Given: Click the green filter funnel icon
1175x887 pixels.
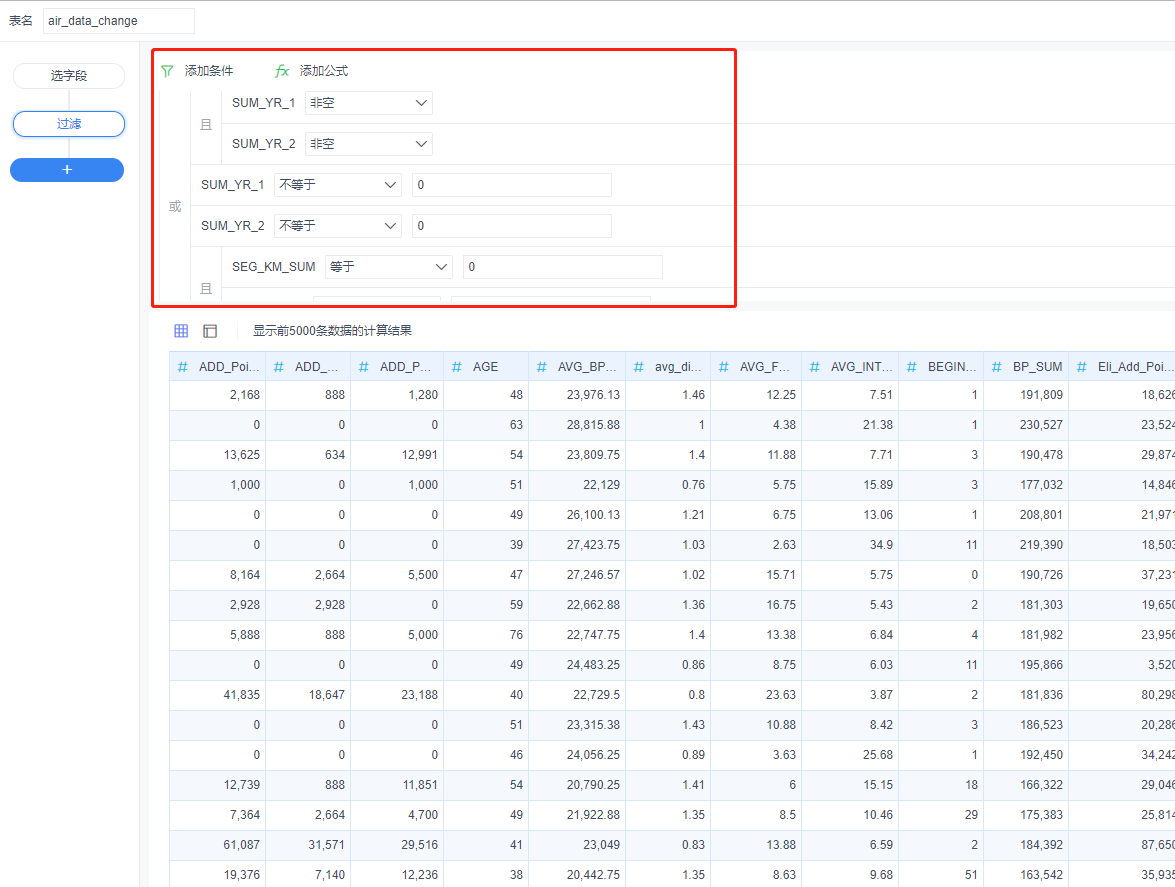Looking at the screenshot, I should coord(167,71).
